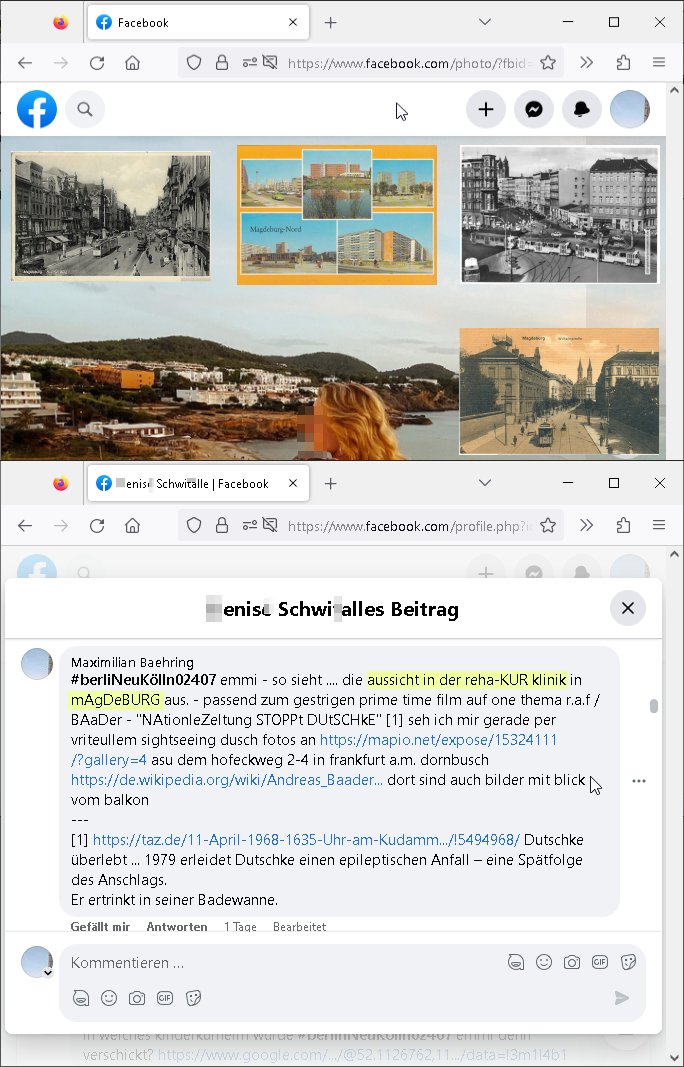Image resolution: width=684 pixels, height=1067 pixels.
Task: Send the comment with arrow button
Action: point(621,998)
